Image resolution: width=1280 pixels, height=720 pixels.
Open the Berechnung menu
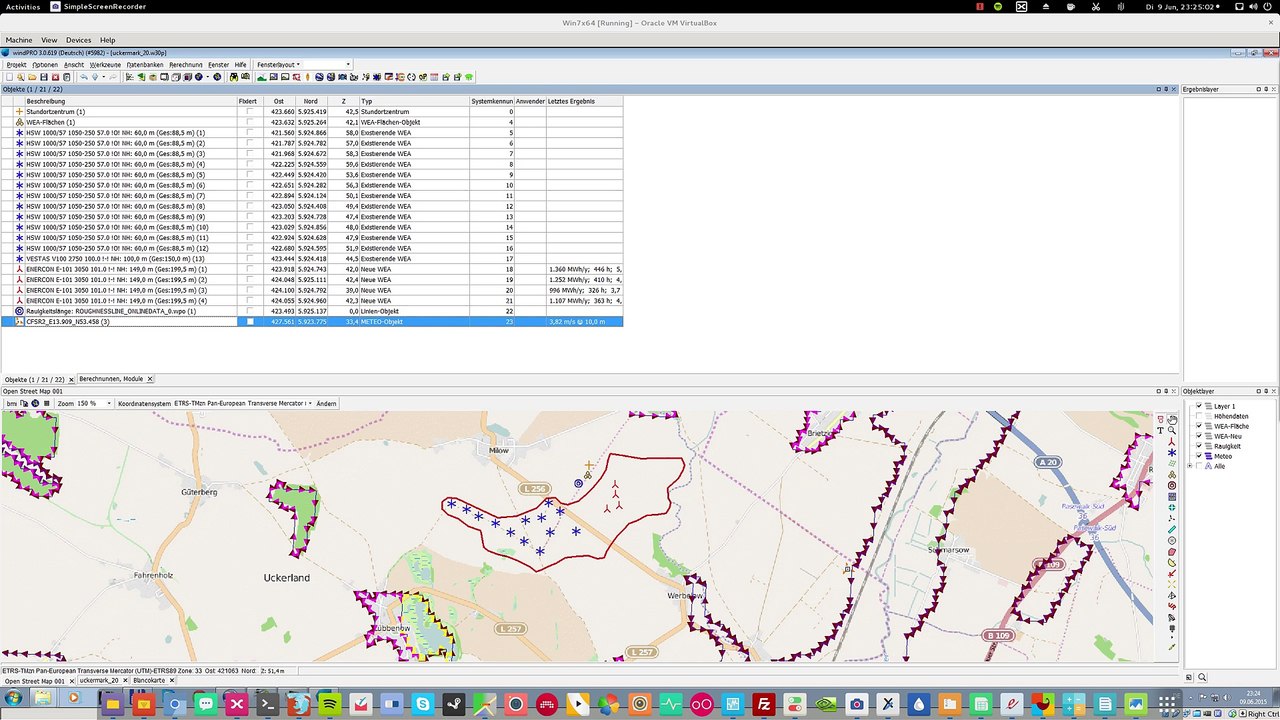click(x=186, y=64)
